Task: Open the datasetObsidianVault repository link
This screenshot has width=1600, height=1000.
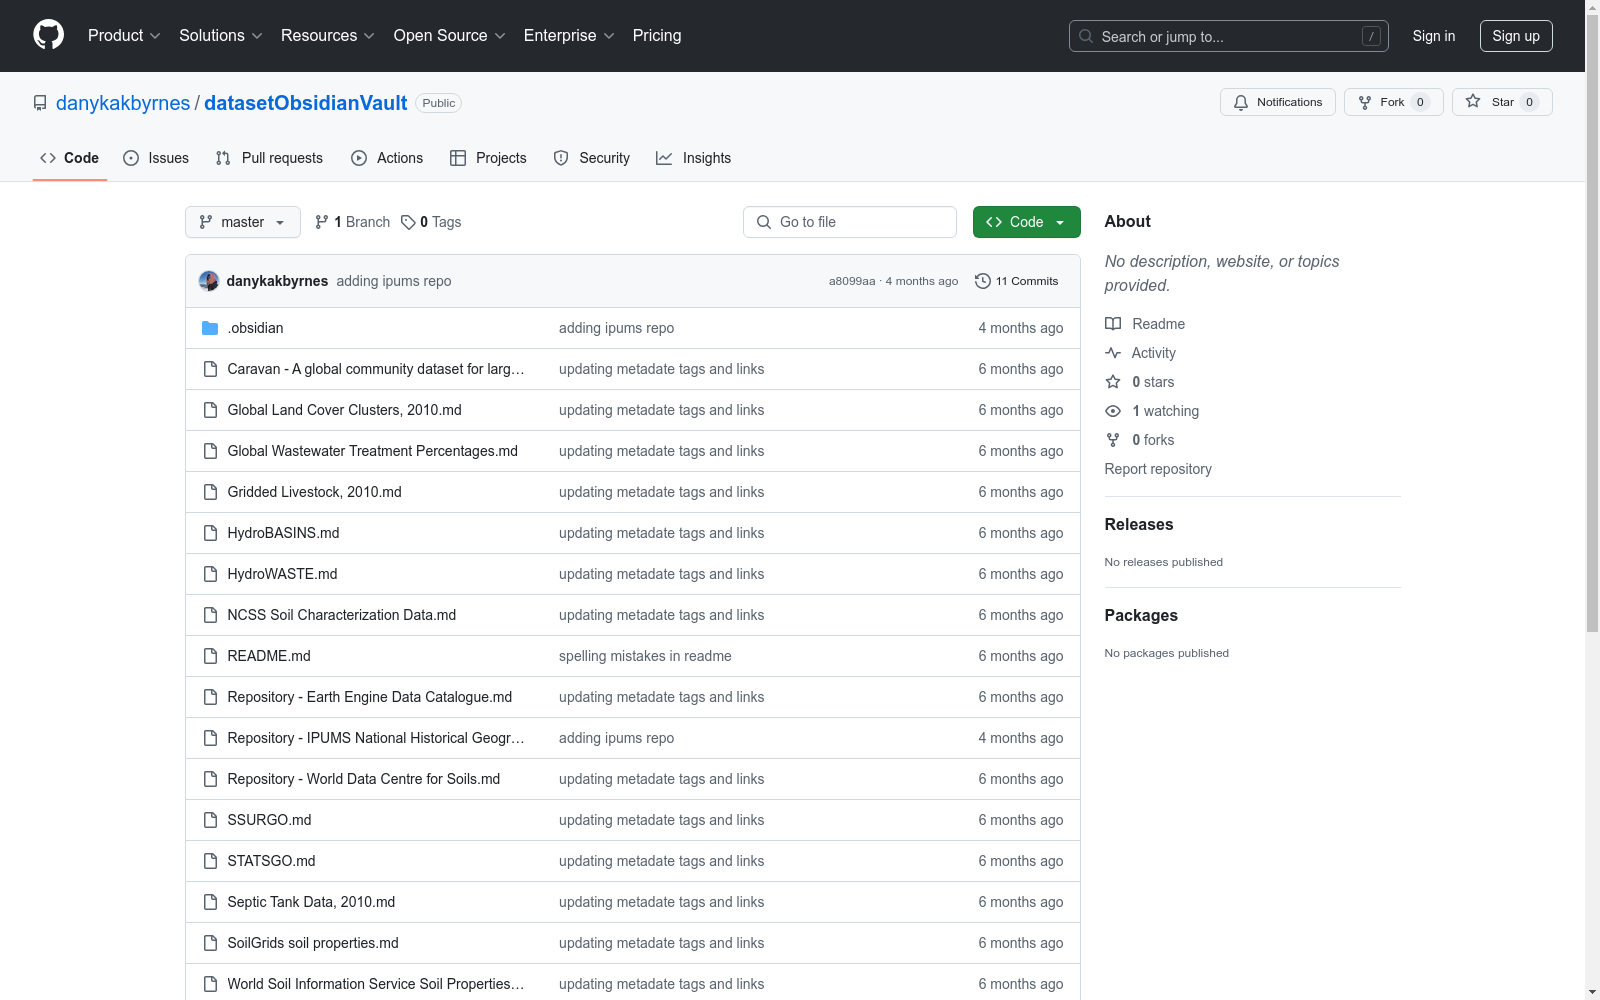Action: [x=306, y=103]
